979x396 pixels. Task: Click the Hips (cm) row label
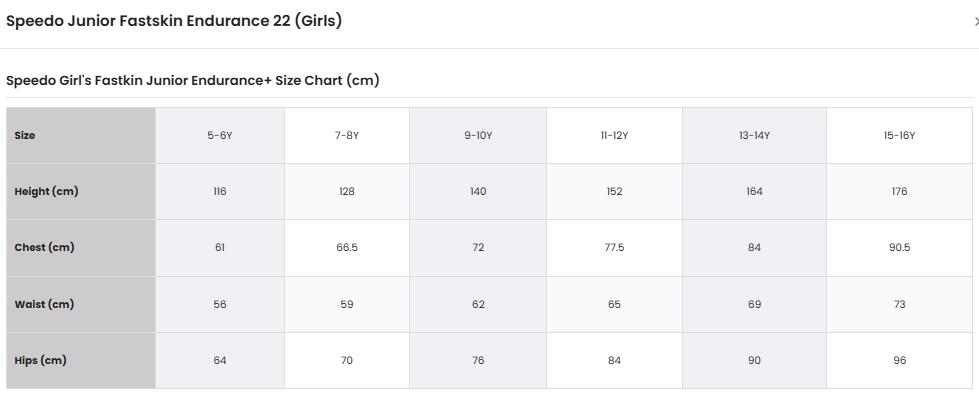click(x=40, y=360)
